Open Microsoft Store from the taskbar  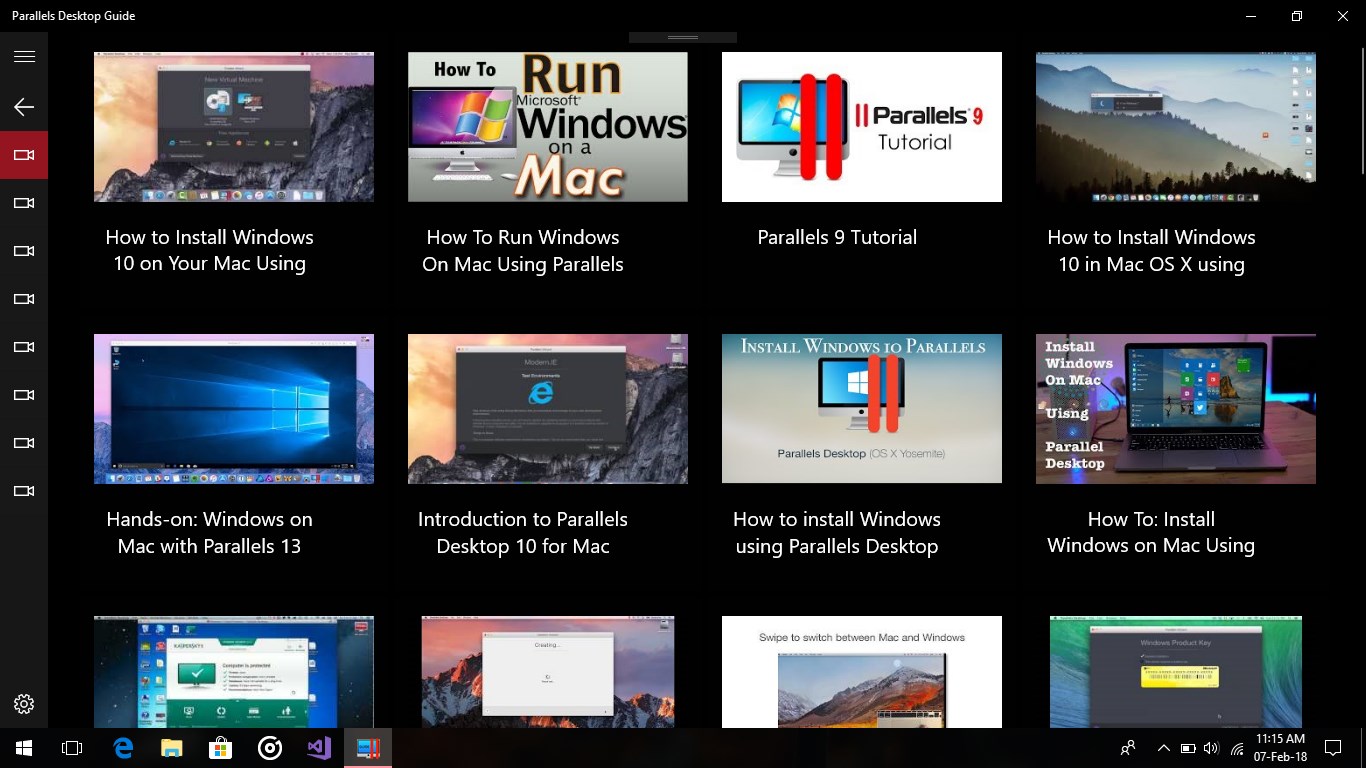click(220, 747)
